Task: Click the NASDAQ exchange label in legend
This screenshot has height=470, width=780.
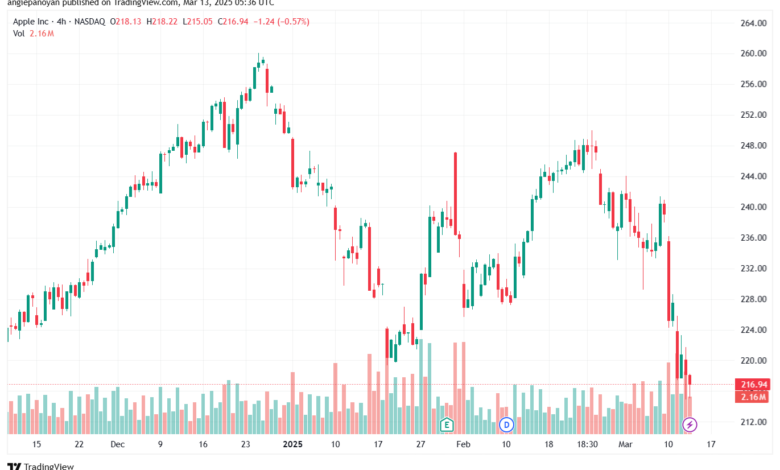Action: (90, 22)
